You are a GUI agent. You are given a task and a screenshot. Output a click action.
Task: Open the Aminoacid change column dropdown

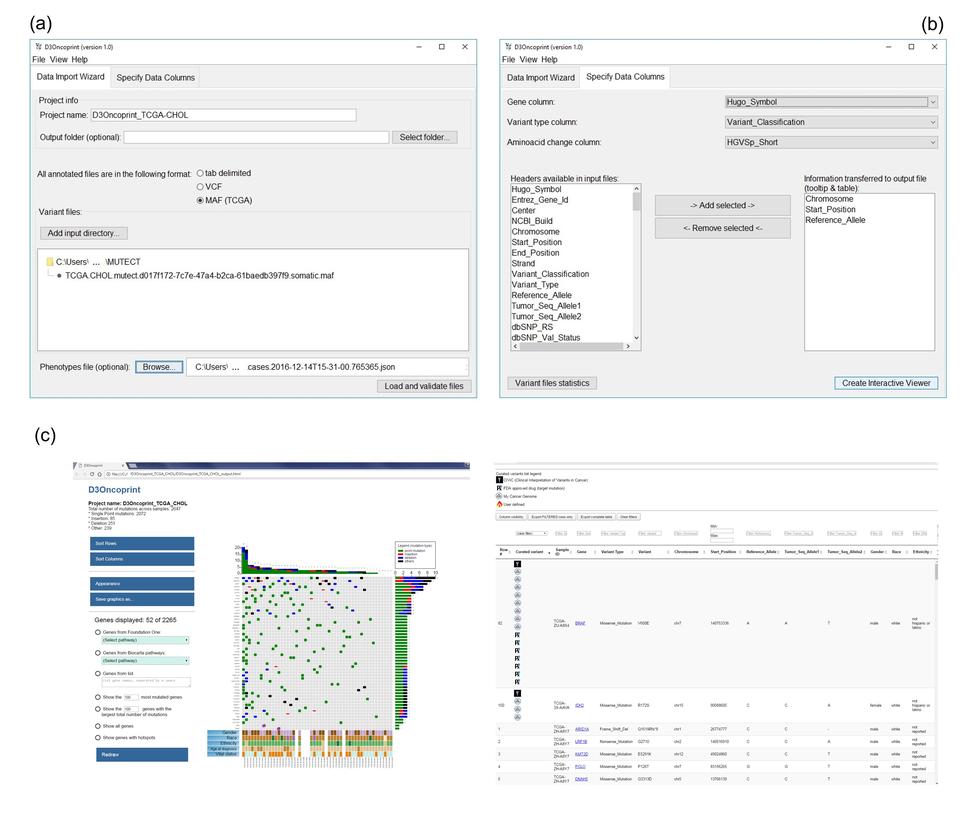831,142
